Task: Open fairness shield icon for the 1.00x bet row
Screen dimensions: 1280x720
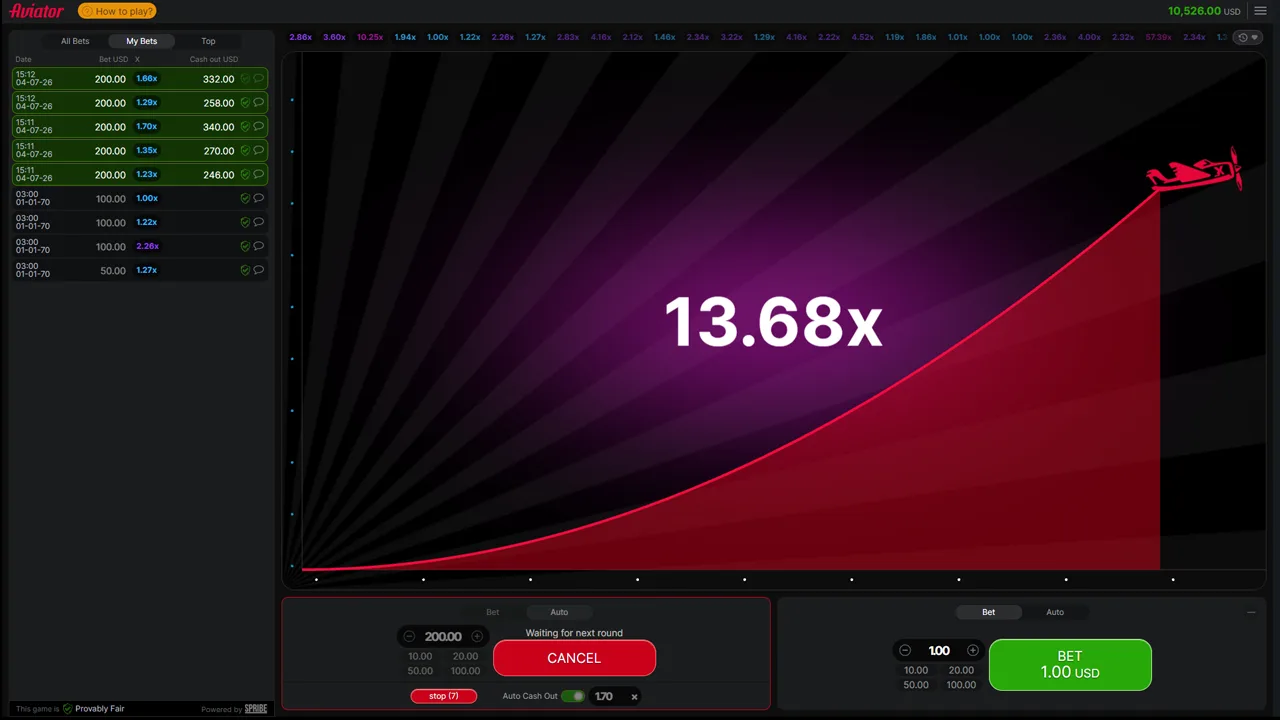Action: tap(245, 198)
